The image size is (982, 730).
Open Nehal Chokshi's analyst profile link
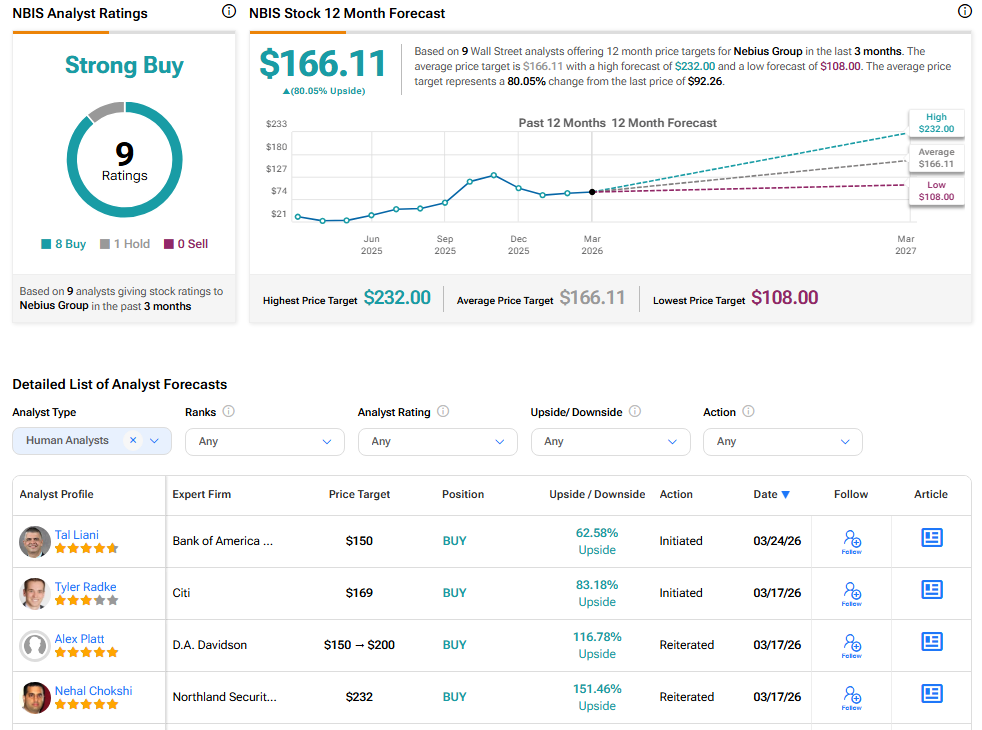[x=93, y=691]
